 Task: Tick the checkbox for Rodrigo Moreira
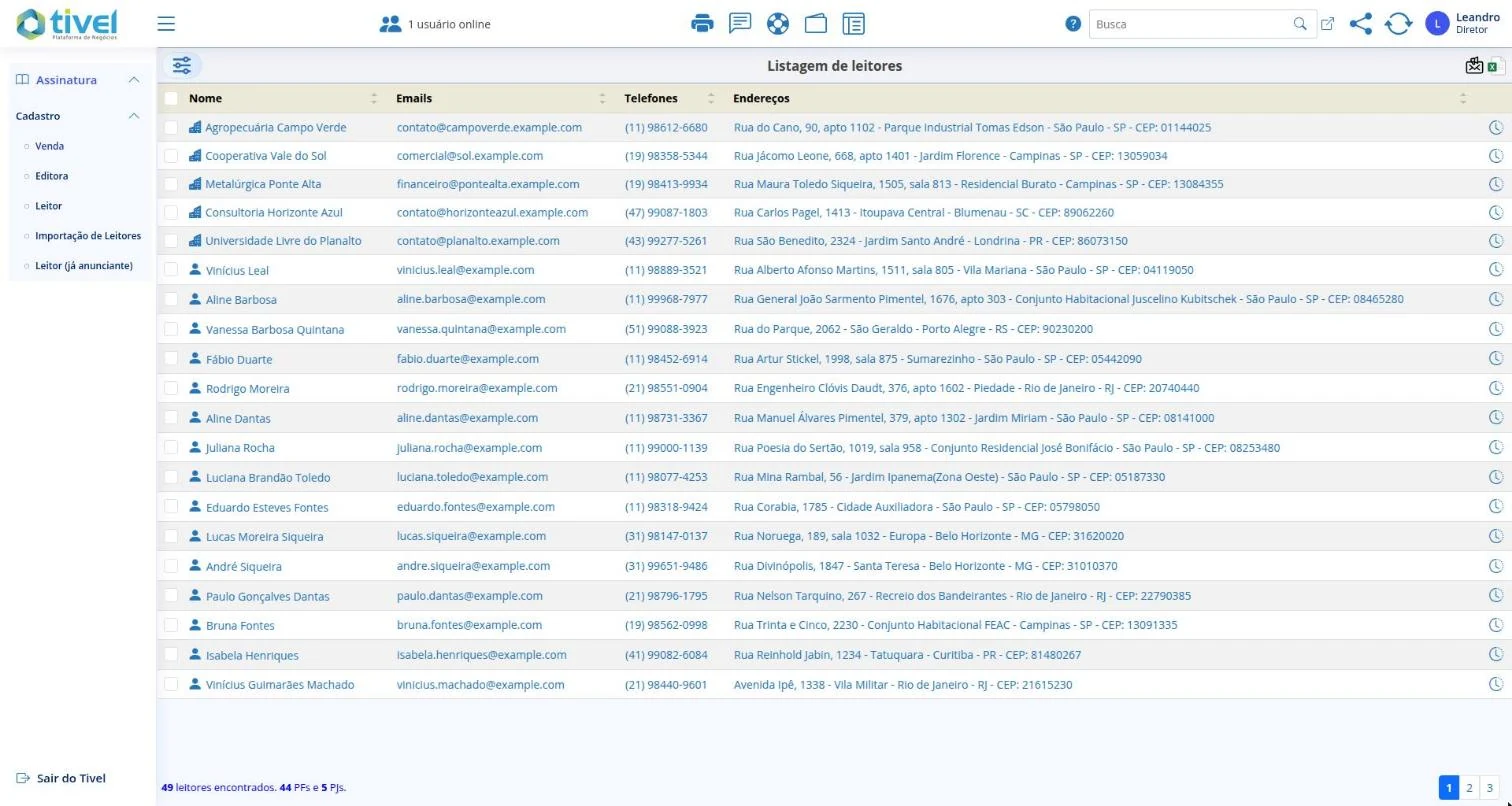point(171,388)
